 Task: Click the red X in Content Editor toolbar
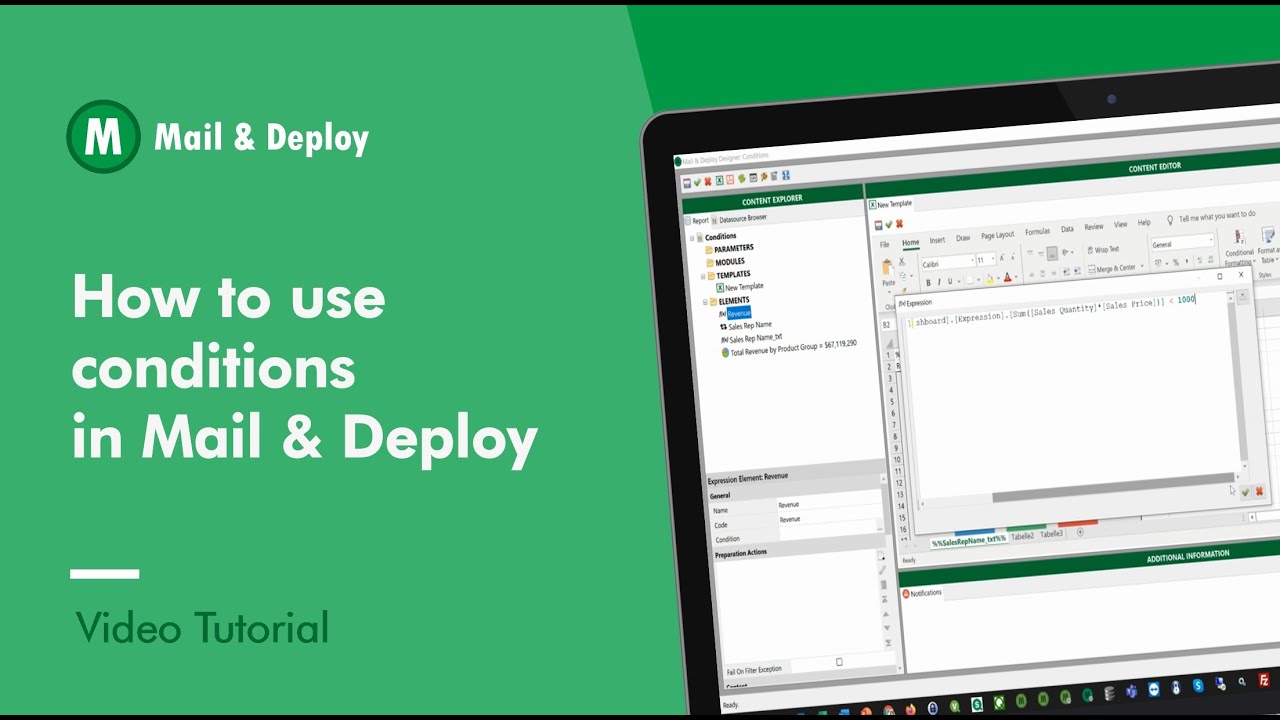tap(899, 223)
